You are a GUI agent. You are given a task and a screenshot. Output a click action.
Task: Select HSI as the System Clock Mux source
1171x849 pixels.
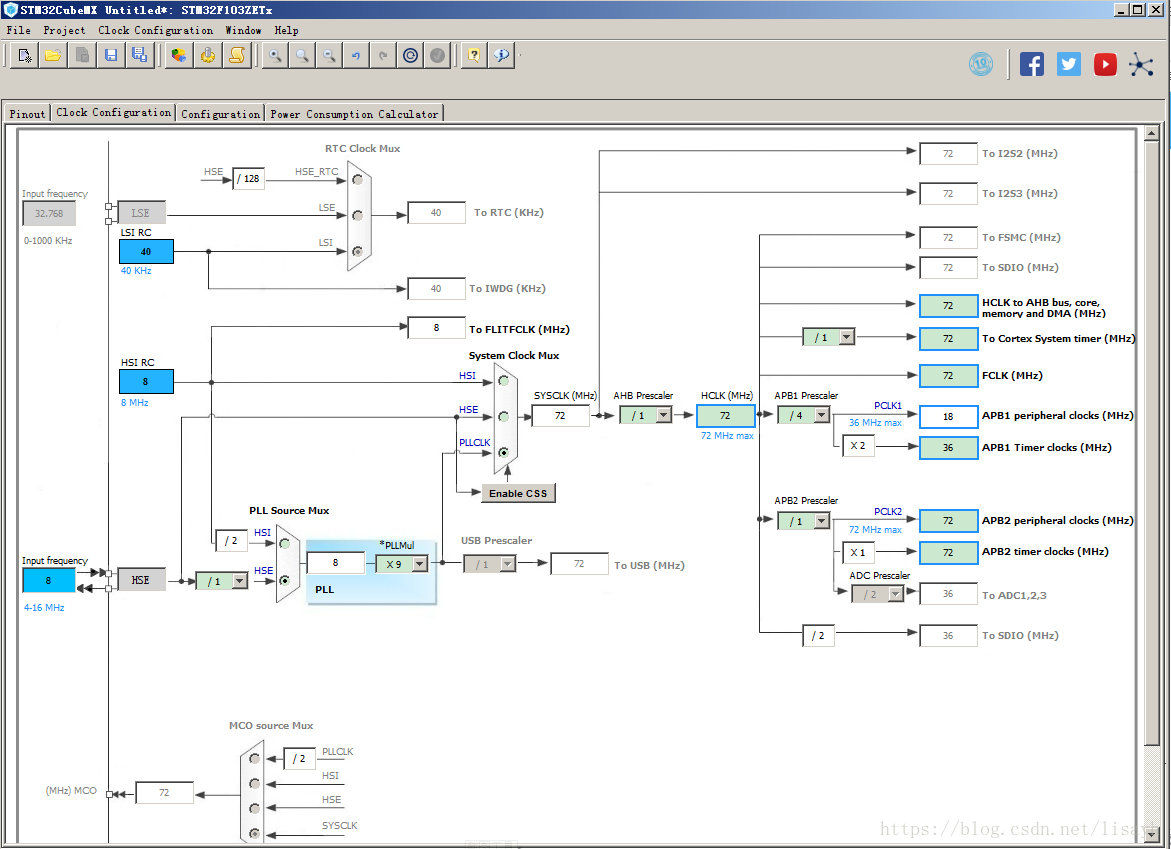pos(503,381)
